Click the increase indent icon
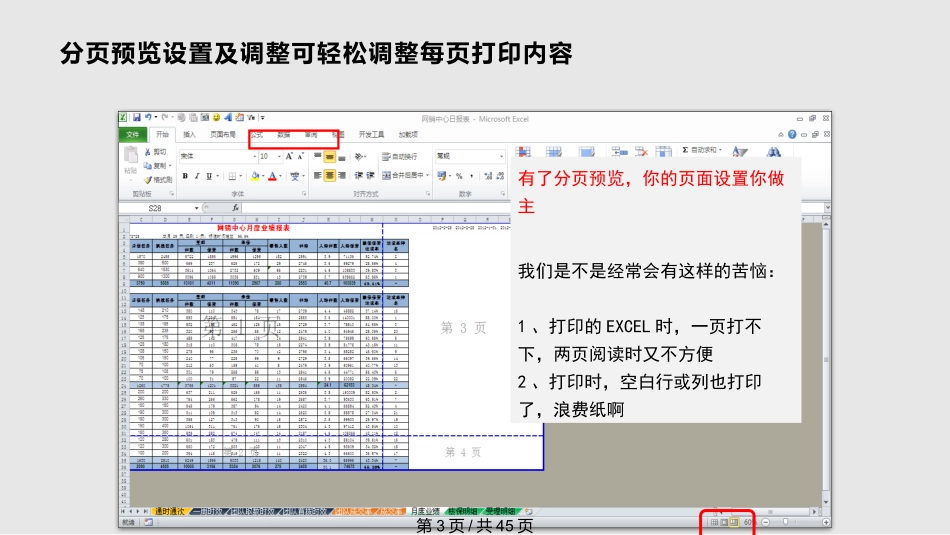 pos(370,176)
